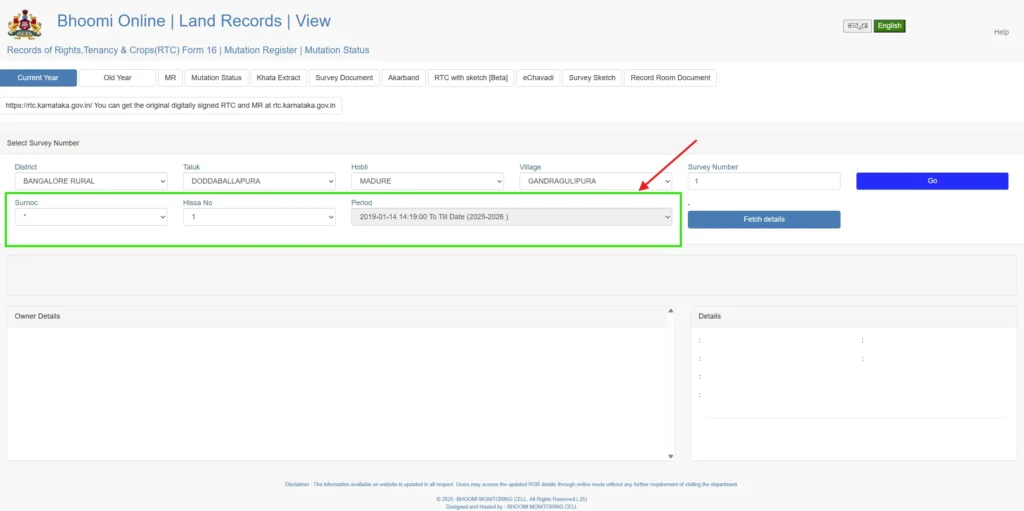
Task: Click the Fetch details button
Action: point(764,219)
